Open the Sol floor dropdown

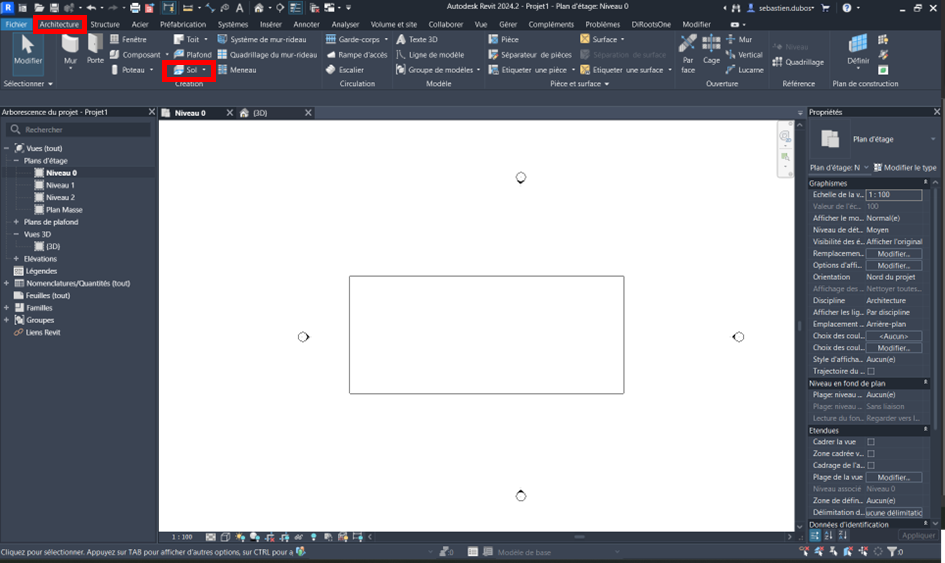pyautogui.click(x=204, y=70)
